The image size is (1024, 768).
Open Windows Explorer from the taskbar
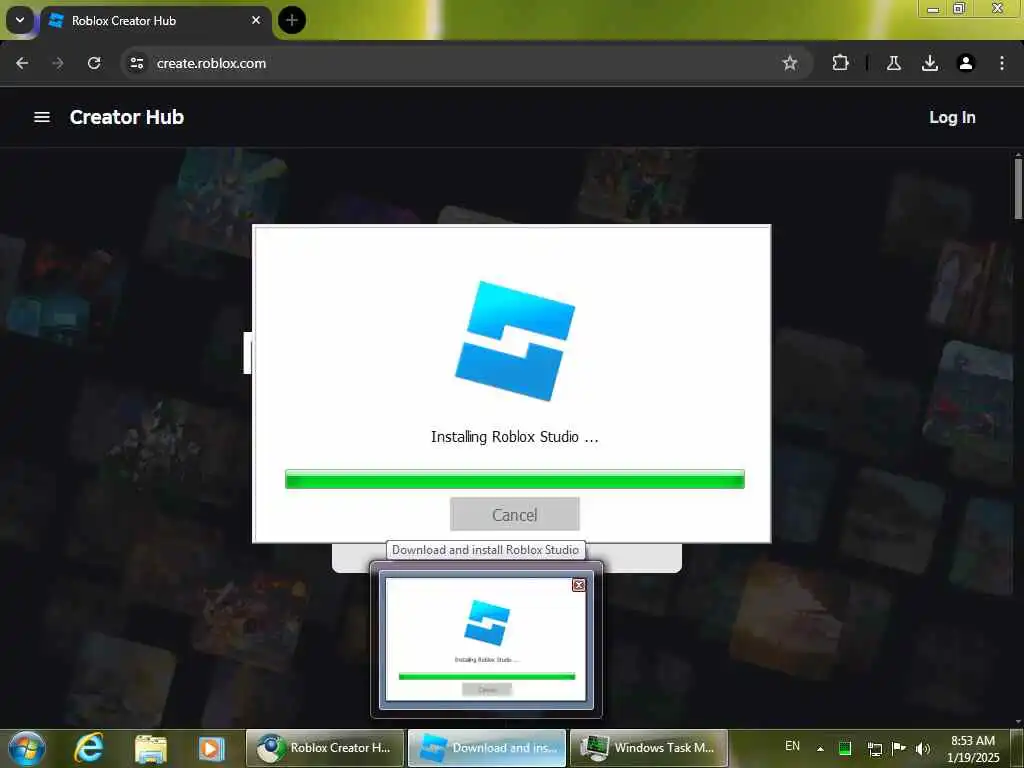click(151, 748)
